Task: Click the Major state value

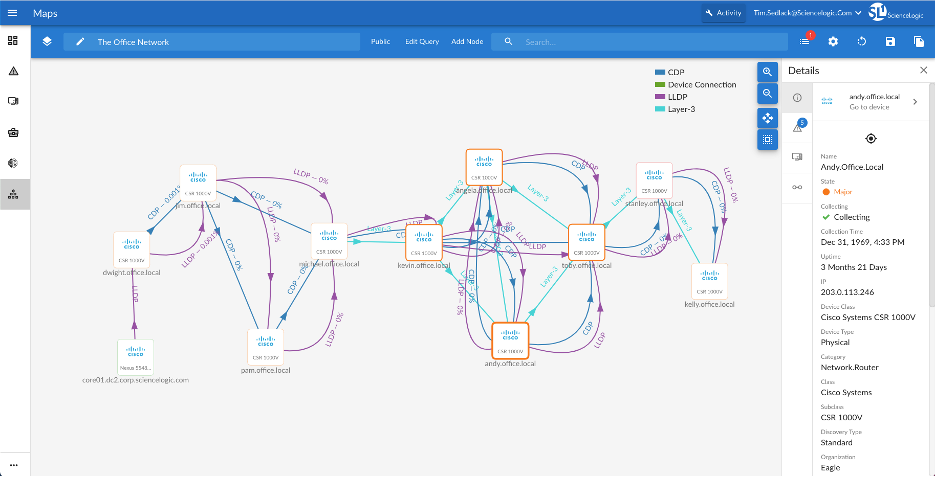Action: coord(843,192)
